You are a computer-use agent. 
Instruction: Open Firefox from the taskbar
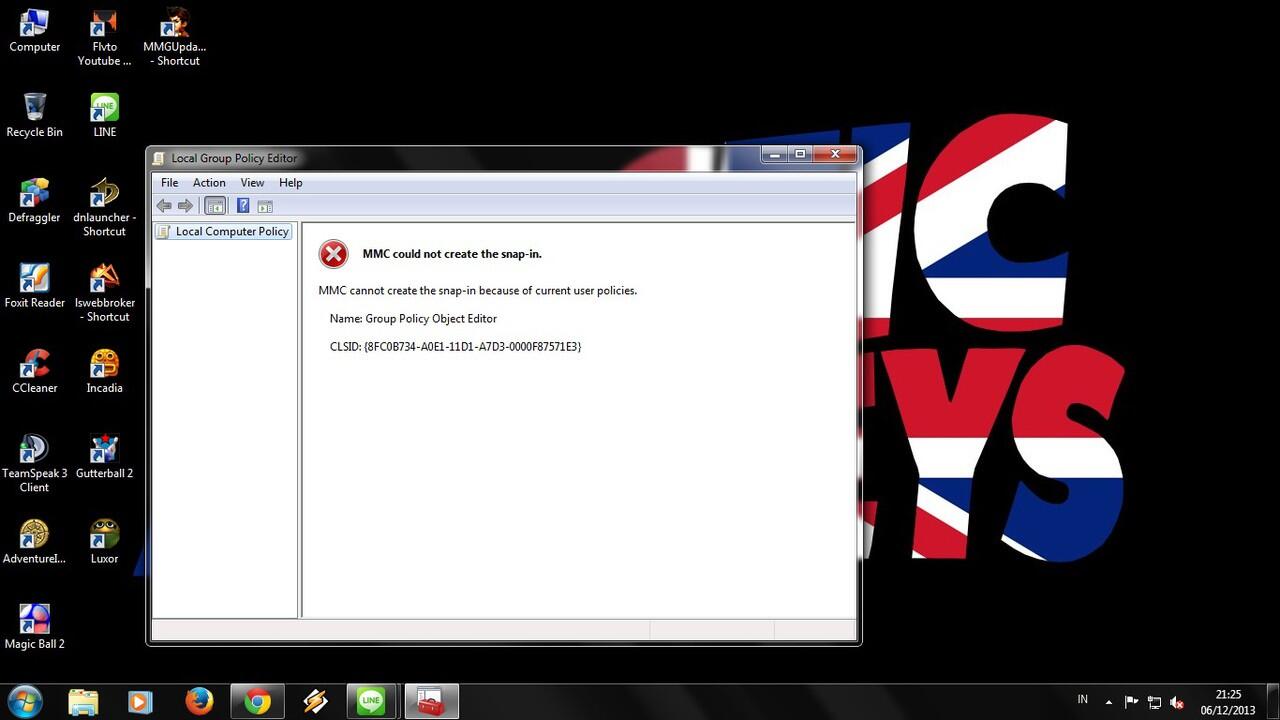[199, 702]
